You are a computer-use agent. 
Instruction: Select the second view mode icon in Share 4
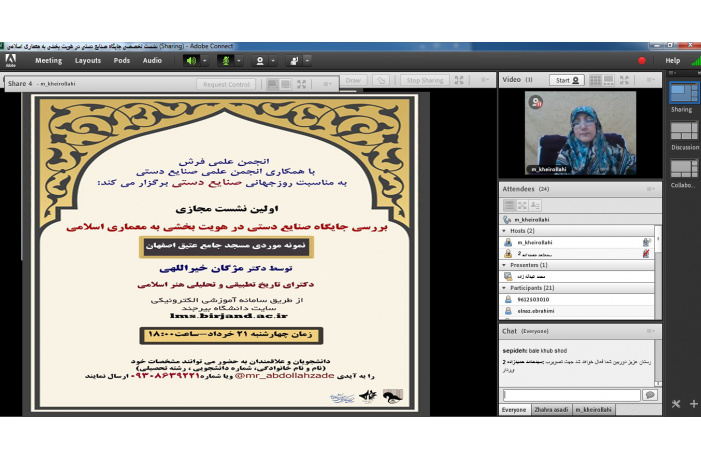pyautogui.click(x=286, y=84)
